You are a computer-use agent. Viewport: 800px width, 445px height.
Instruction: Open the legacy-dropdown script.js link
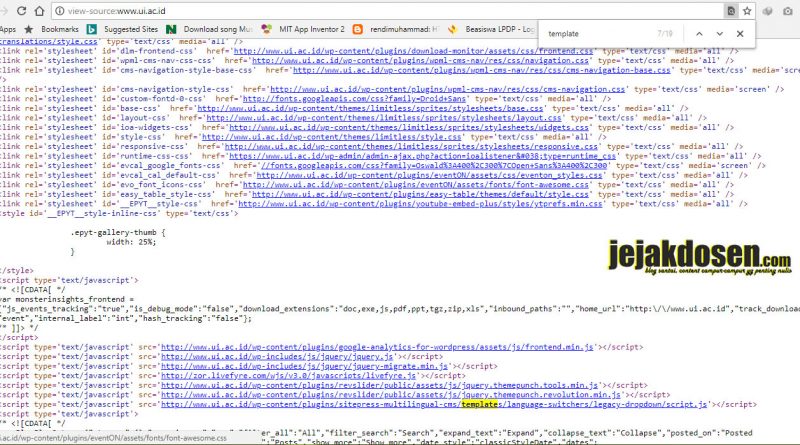pos(434,404)
